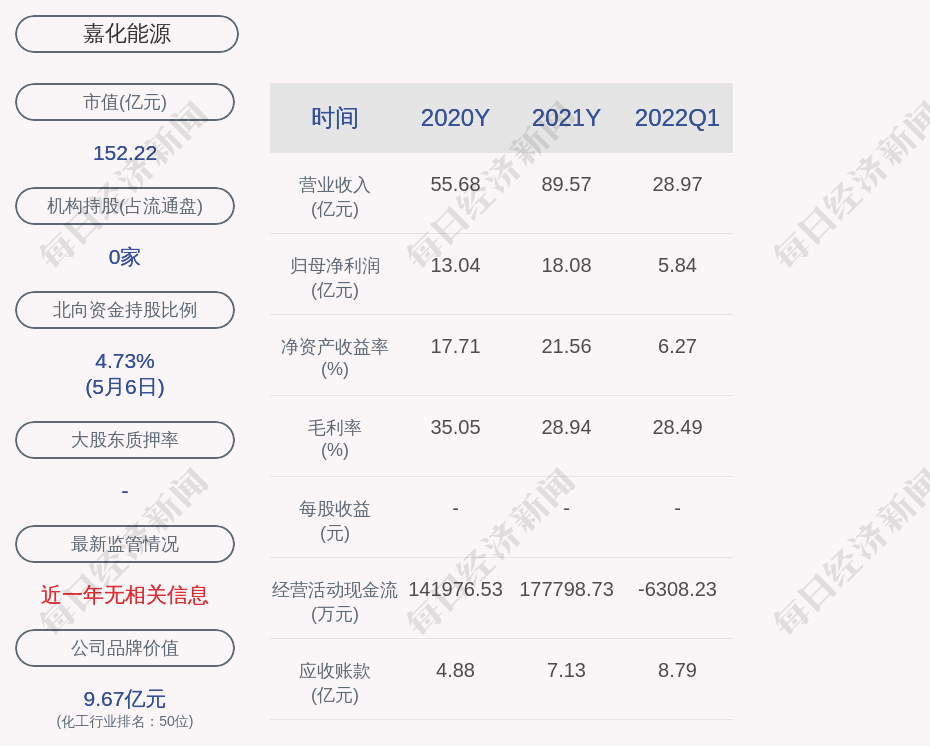Click receivables value 7.13
The height and width of the screenshot is (746, 930).
[x=566, y=671]
